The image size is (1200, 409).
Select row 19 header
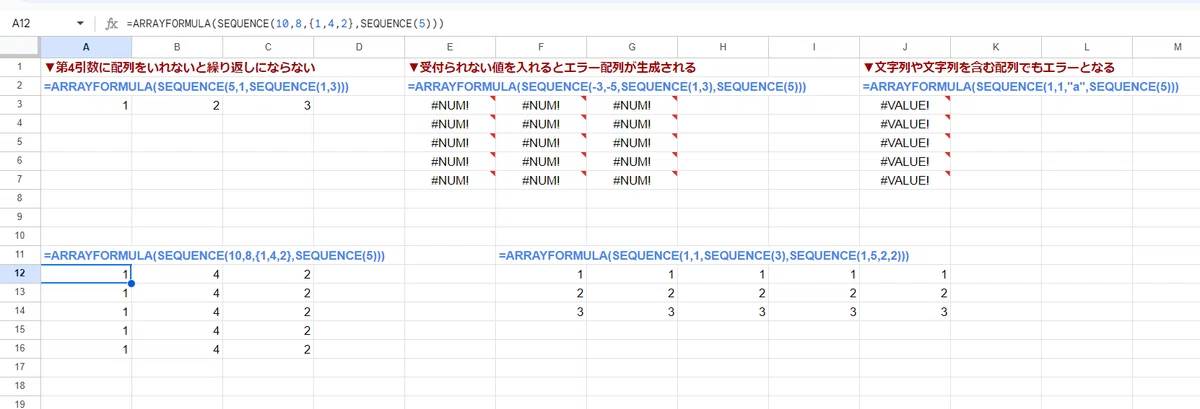(x=20, y=403)
